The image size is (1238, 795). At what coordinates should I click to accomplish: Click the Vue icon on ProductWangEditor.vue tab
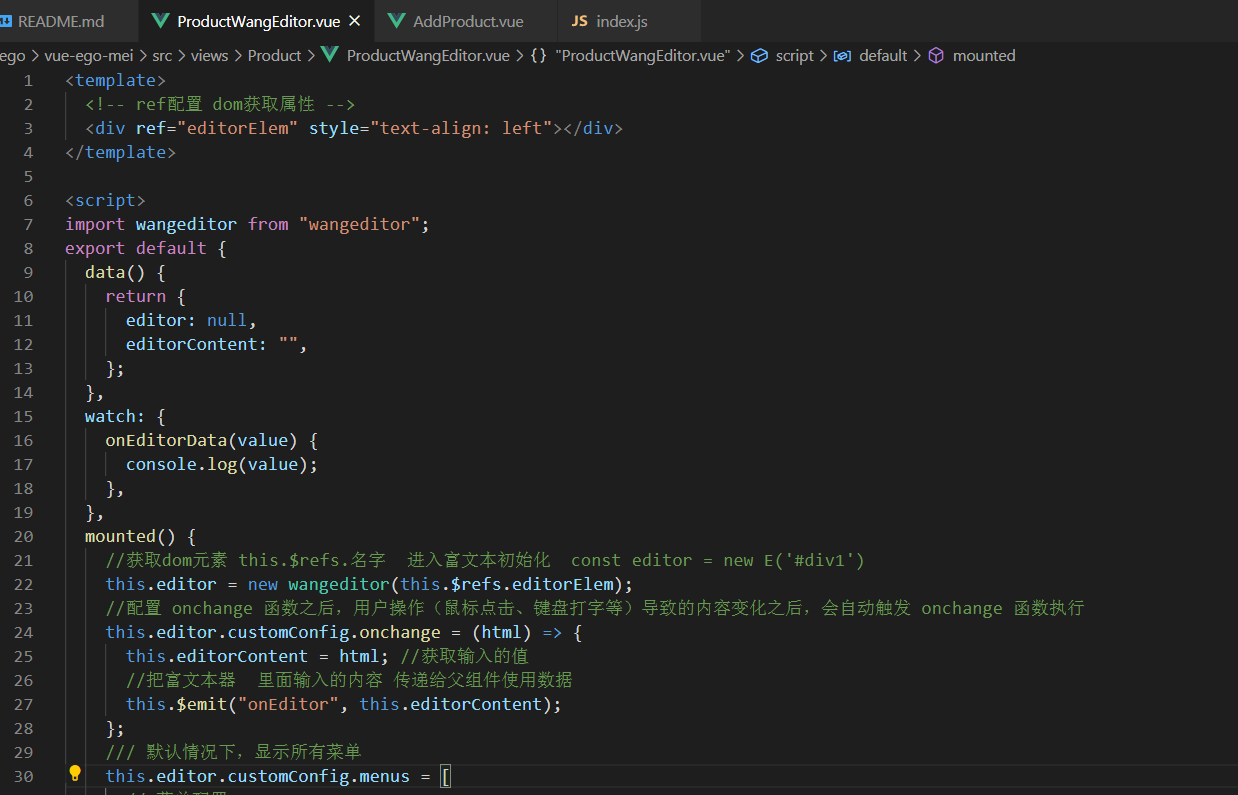click(160, 19)
